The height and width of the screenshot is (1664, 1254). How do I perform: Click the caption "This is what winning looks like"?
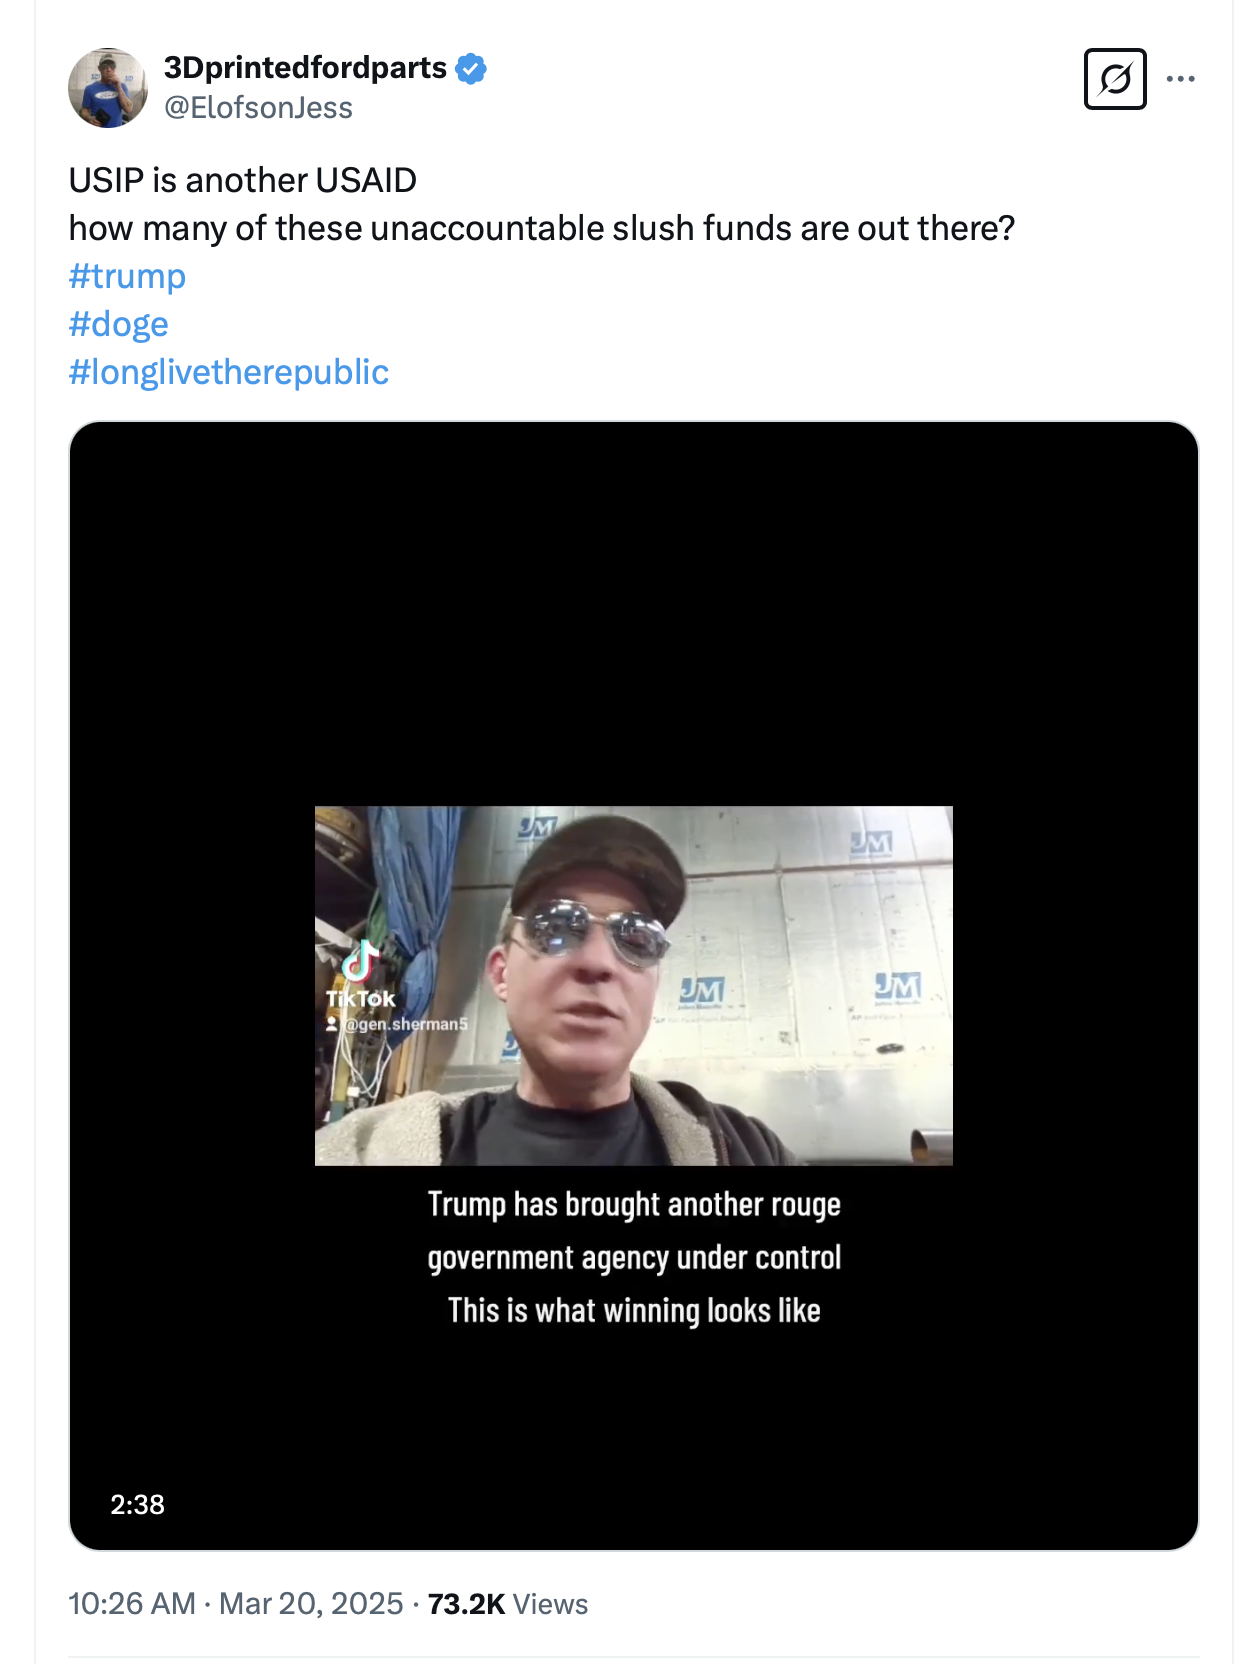[634, 1311]
